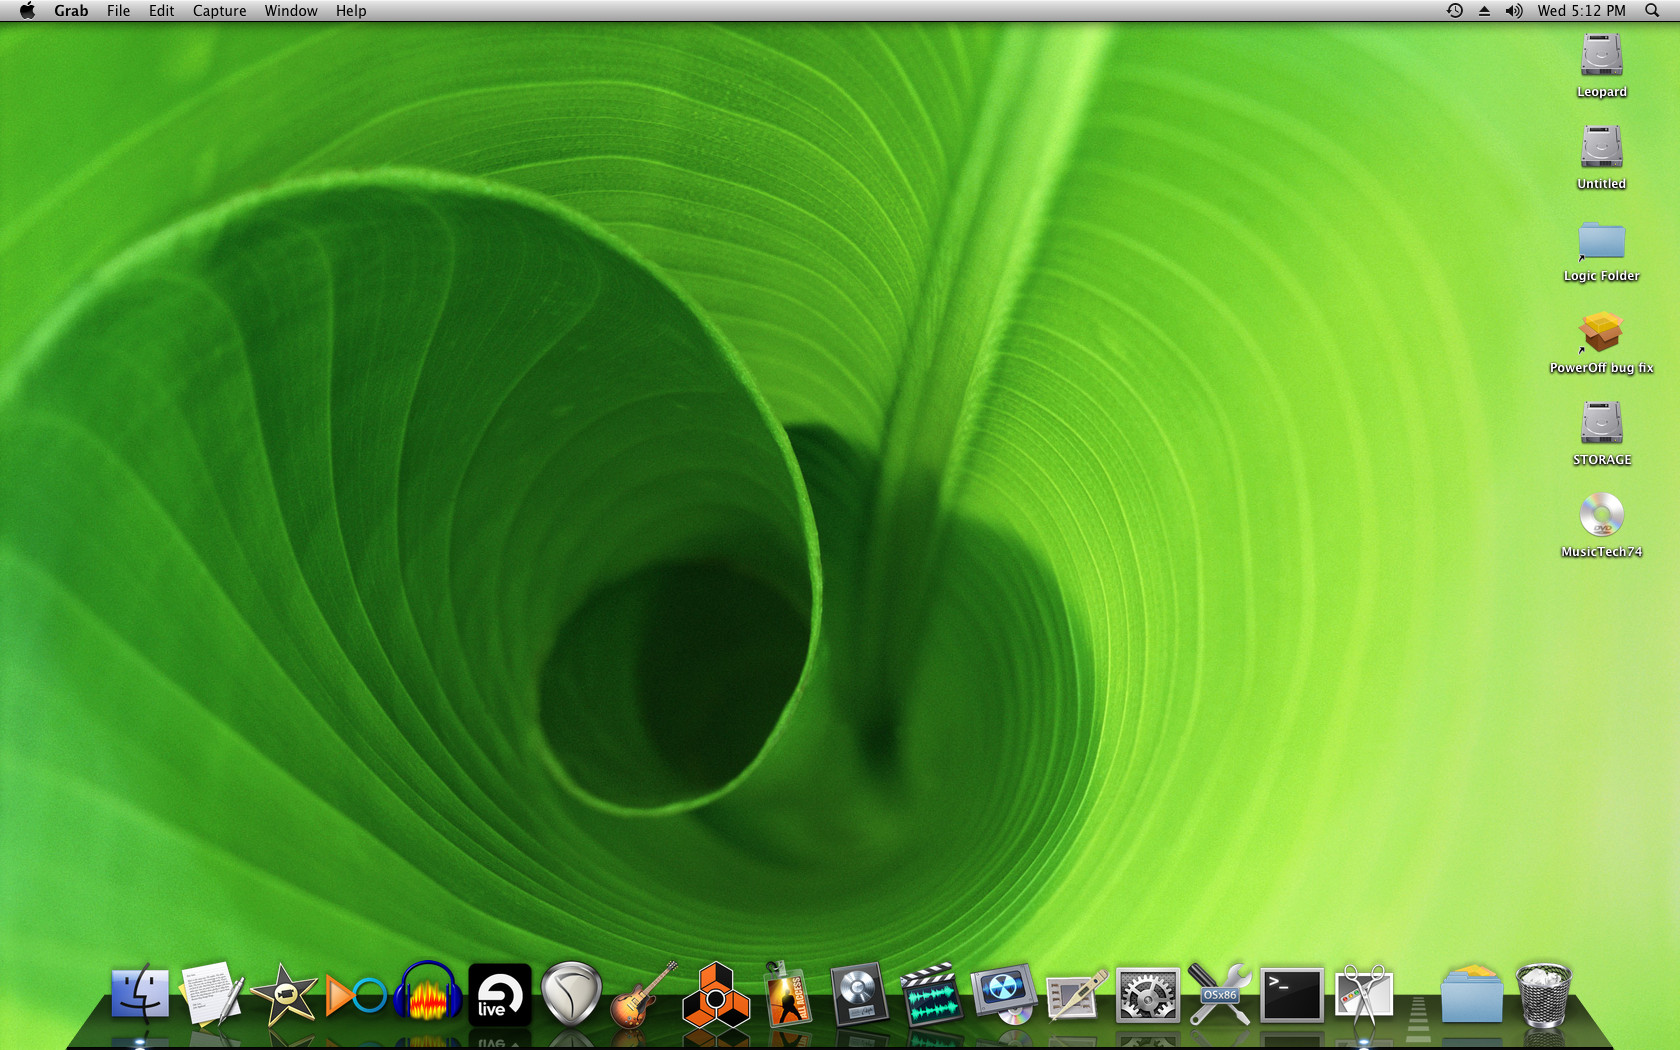This screenshot has height=1050, width=1680.
Task: Open Reason from the Dock
Action: click(715, 996)
